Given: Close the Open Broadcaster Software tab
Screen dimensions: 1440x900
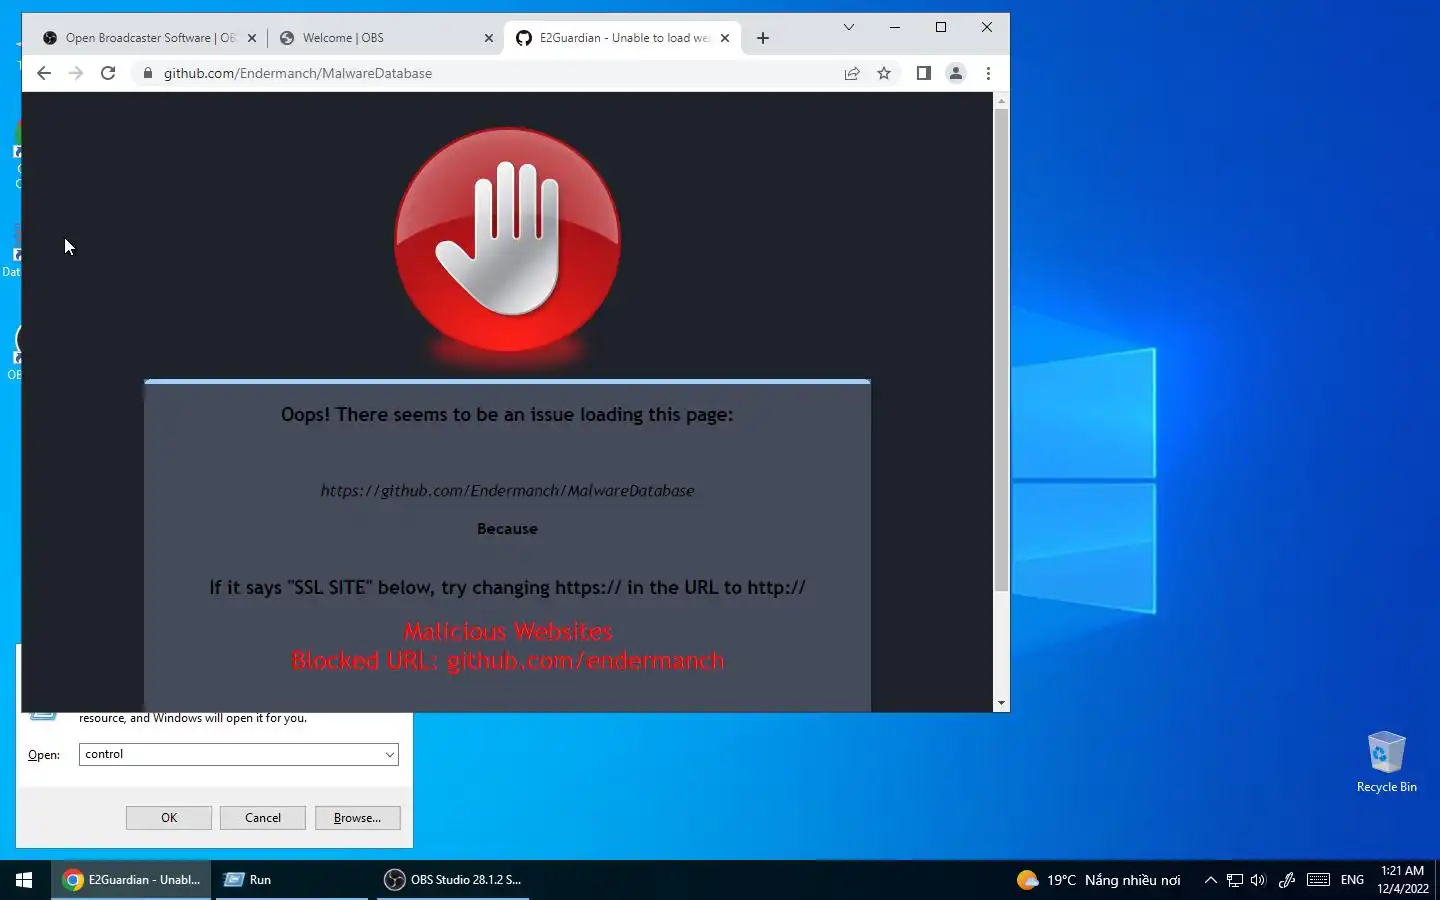Looking at the screenshot, I should pyautogui.click(x=252, y=38).
